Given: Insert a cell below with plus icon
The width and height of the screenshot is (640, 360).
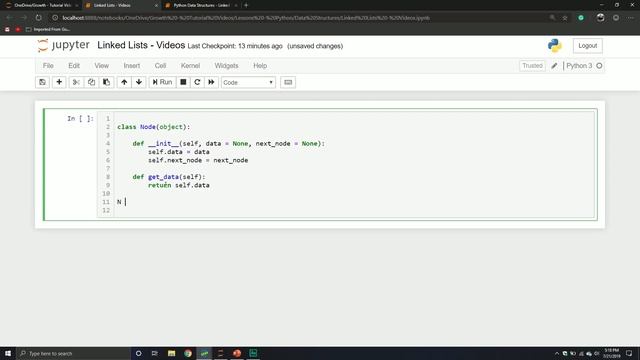Looking at the screenshot, I should [59, 82].
